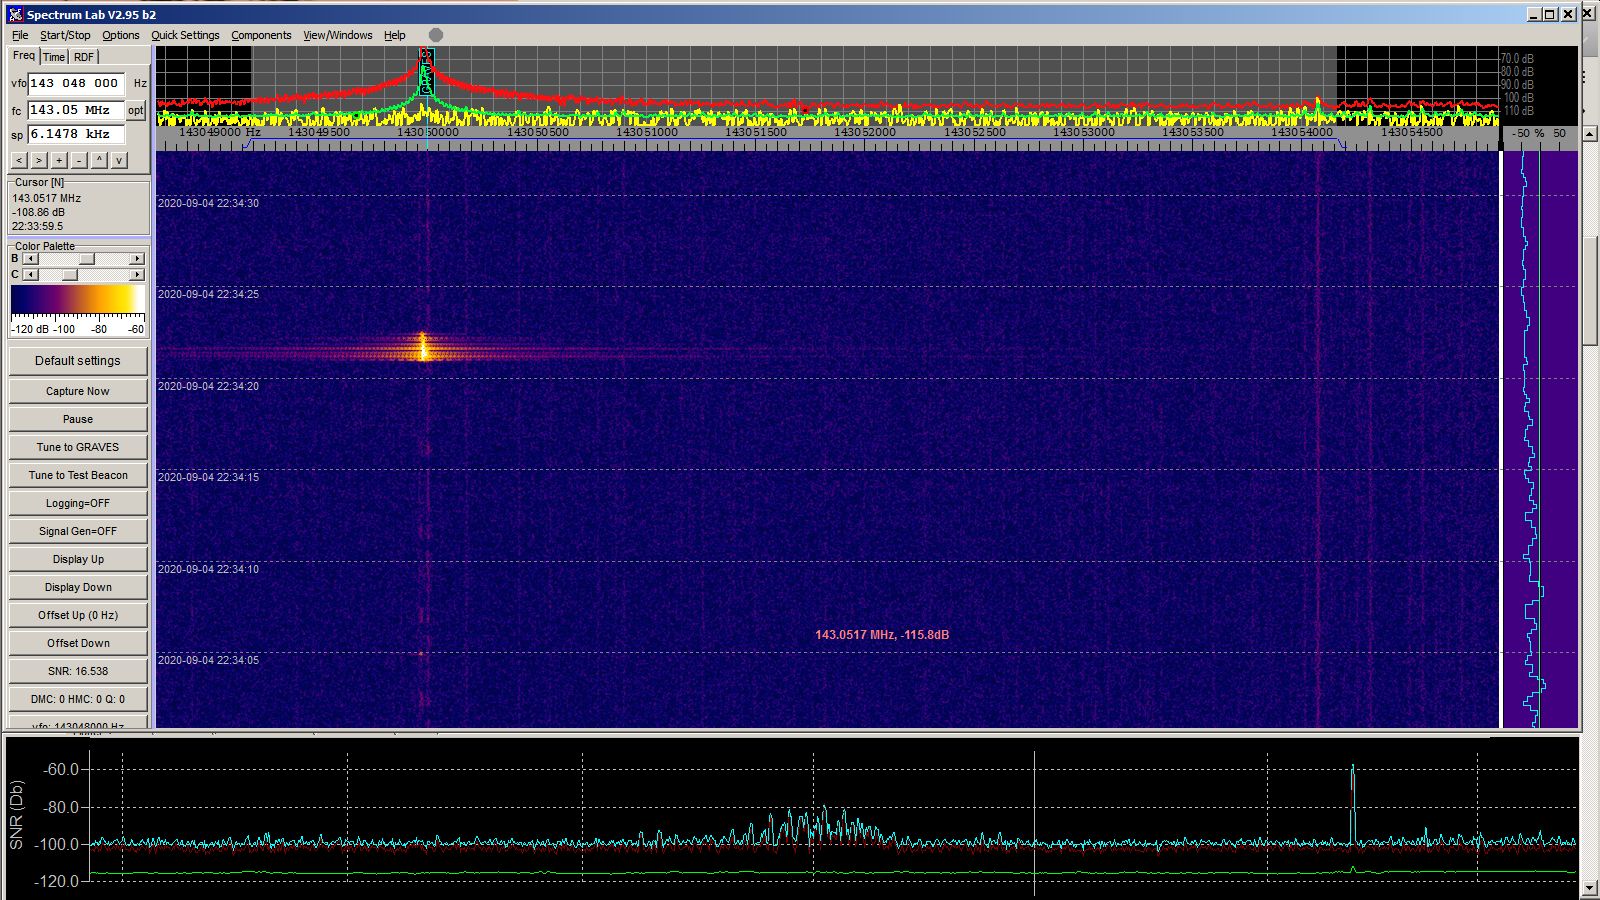
Task: Switch to the Freq tab
Action: (24, 56)
